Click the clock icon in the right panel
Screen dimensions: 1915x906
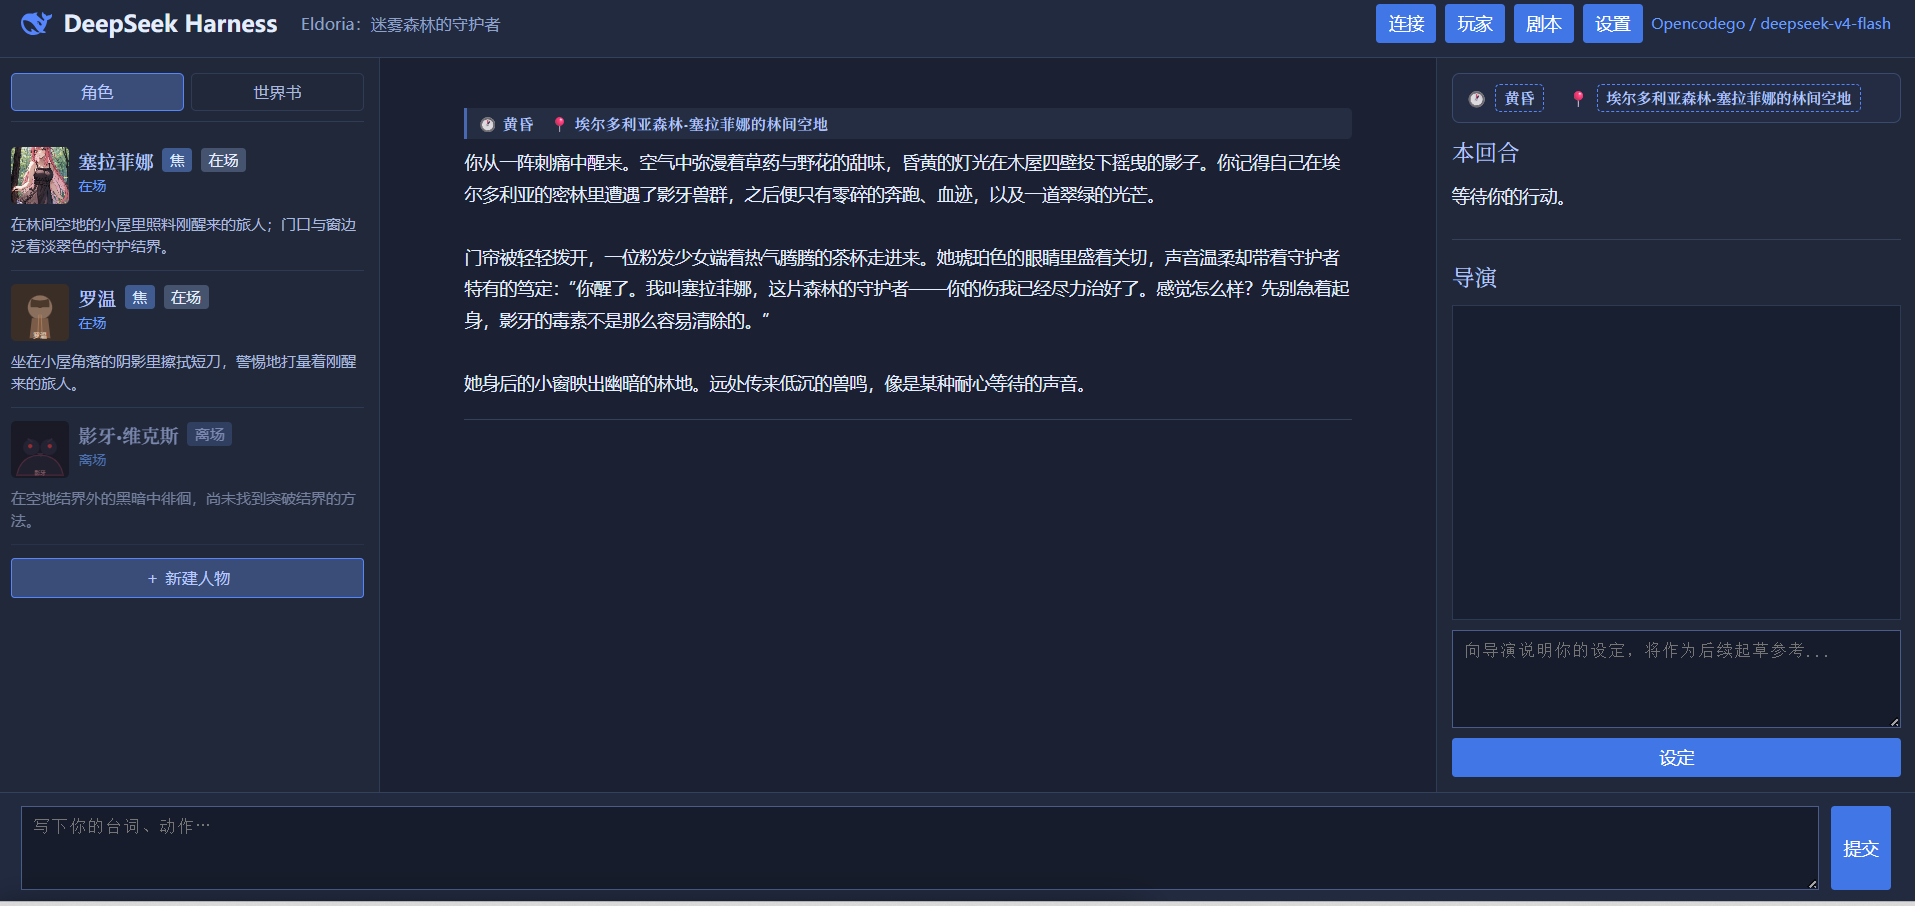point(1476,99)
